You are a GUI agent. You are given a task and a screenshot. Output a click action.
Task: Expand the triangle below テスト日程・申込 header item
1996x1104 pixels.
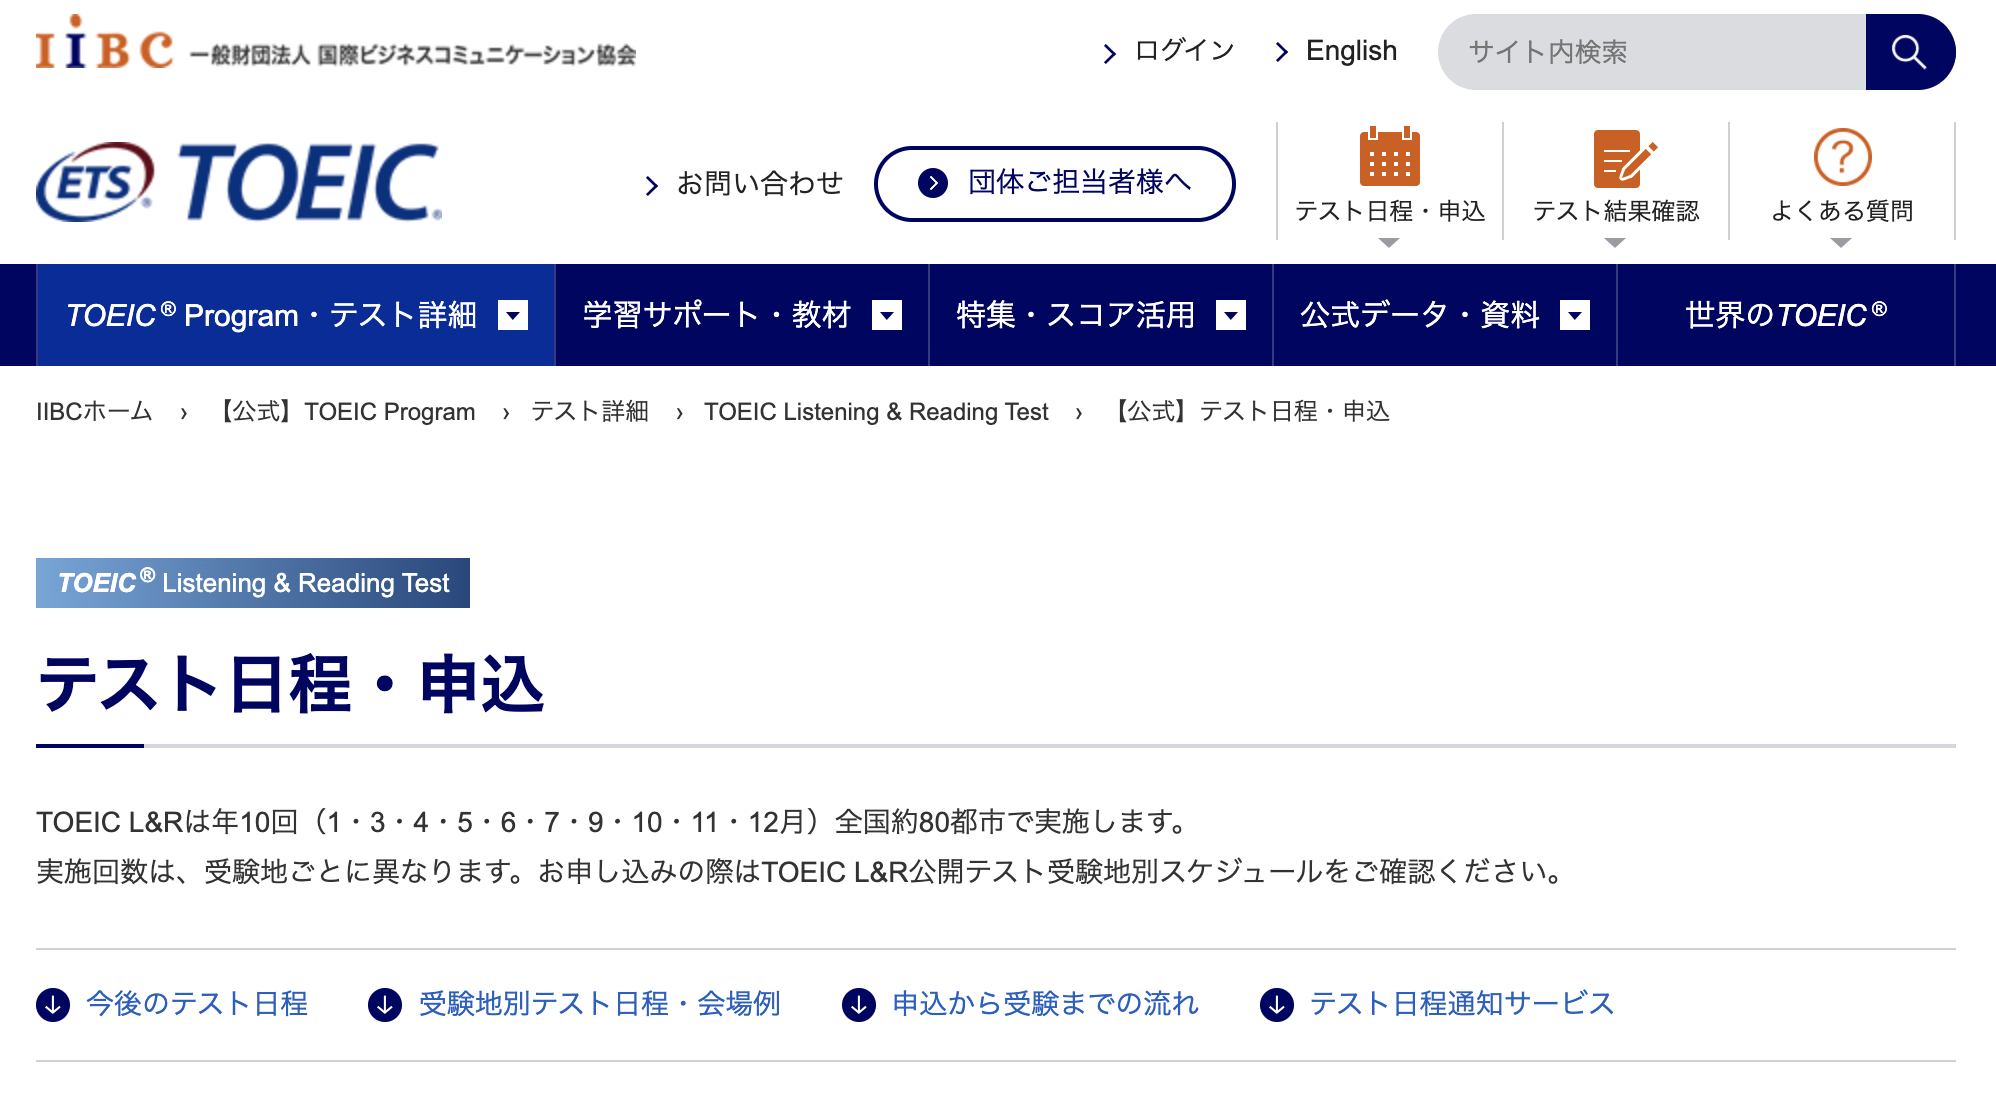pos(1389,243)
